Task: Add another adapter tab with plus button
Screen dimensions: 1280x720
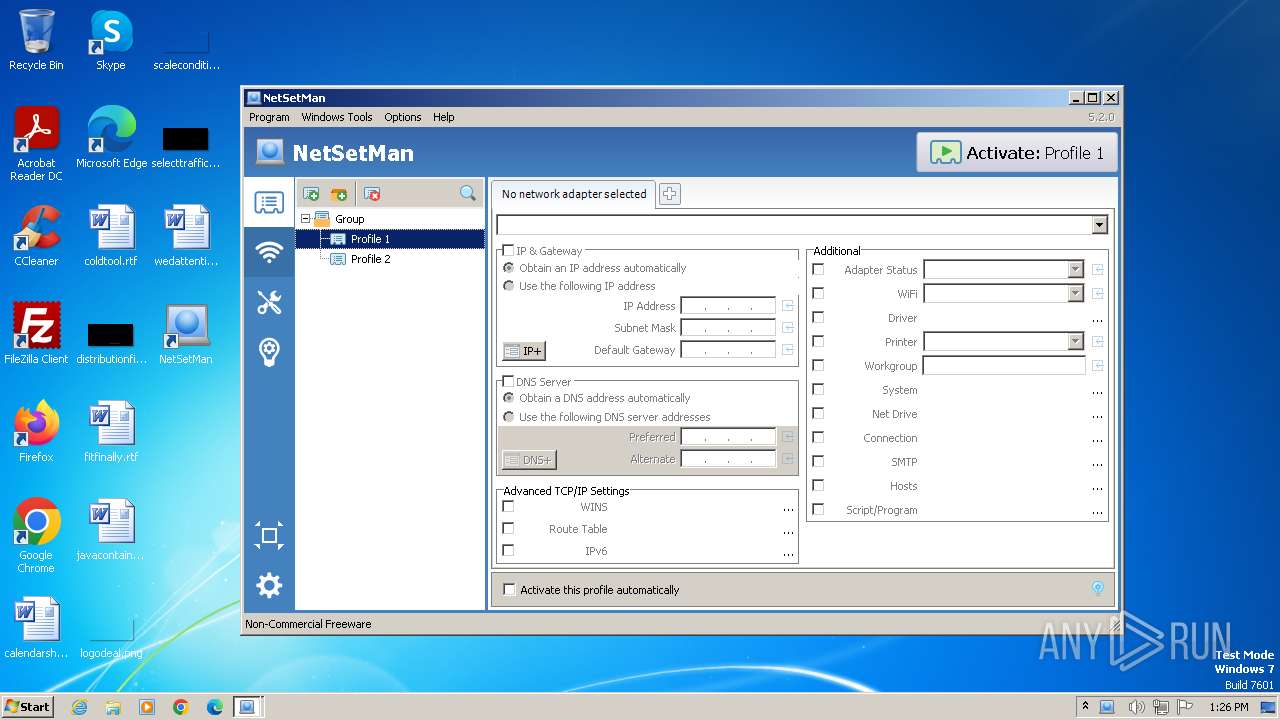Action: click(x=670, y=194)
